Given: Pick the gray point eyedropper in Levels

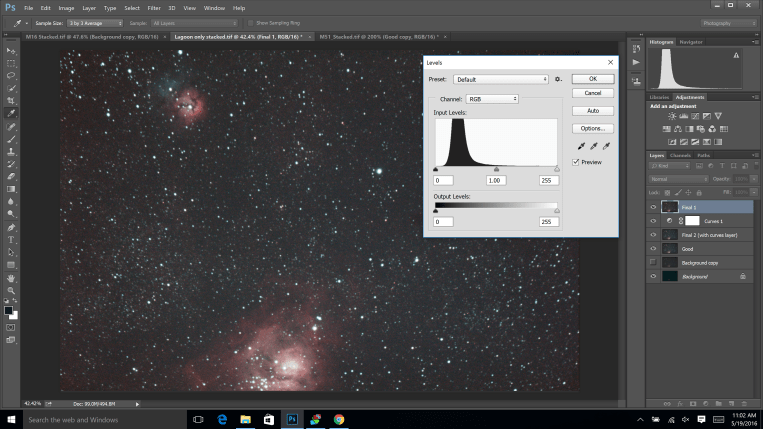Looking at the screenshot, I should pos(594,146).
